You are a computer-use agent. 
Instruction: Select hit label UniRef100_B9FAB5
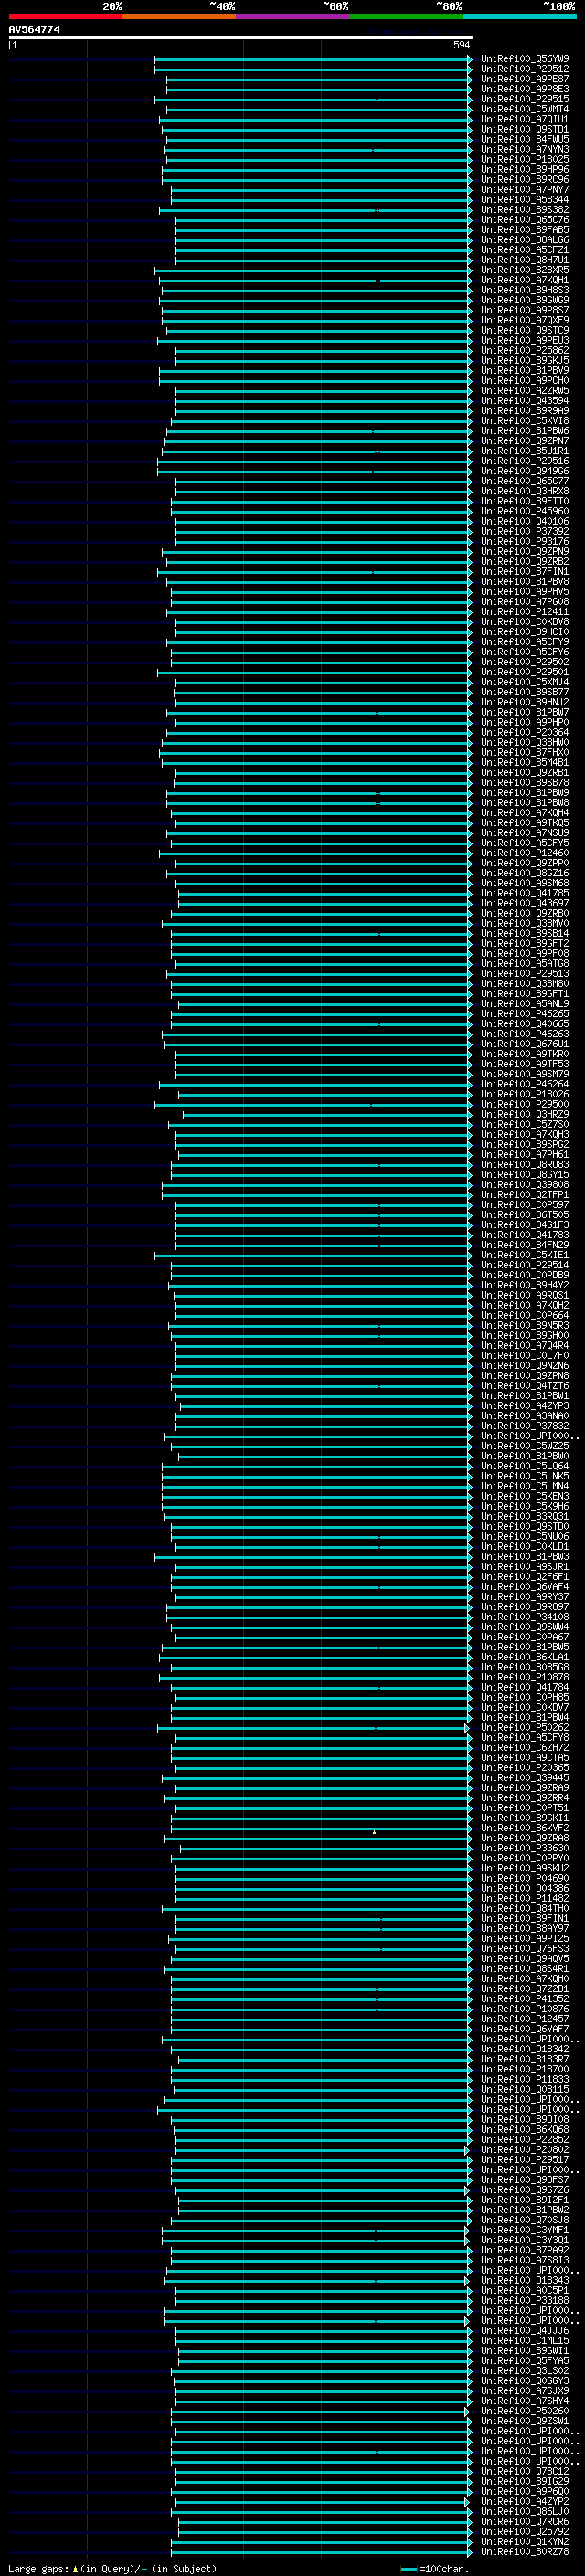(525, 230)
